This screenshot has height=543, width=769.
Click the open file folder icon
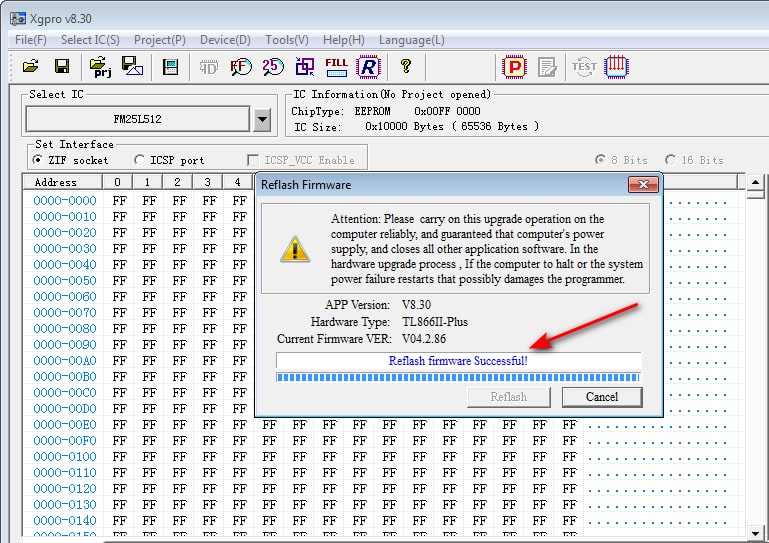(30, 67)
